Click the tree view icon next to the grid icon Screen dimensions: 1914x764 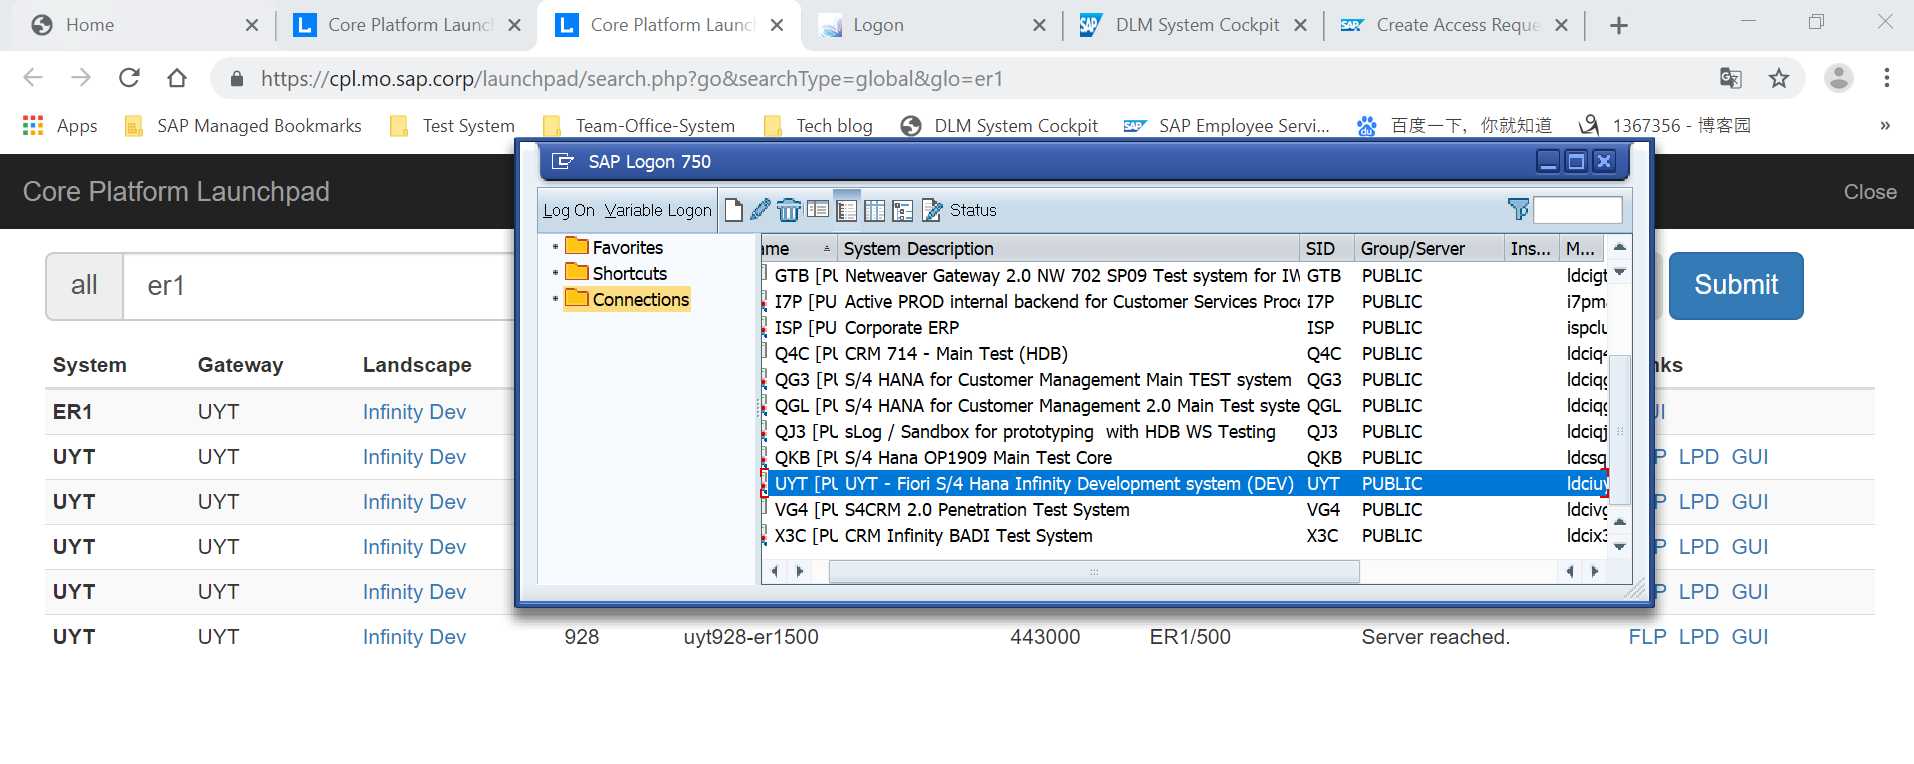903,210
